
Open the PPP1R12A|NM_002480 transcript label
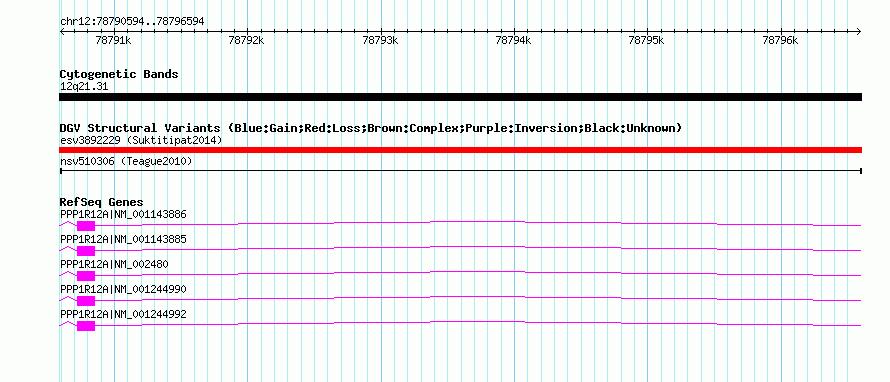(114, 265)
